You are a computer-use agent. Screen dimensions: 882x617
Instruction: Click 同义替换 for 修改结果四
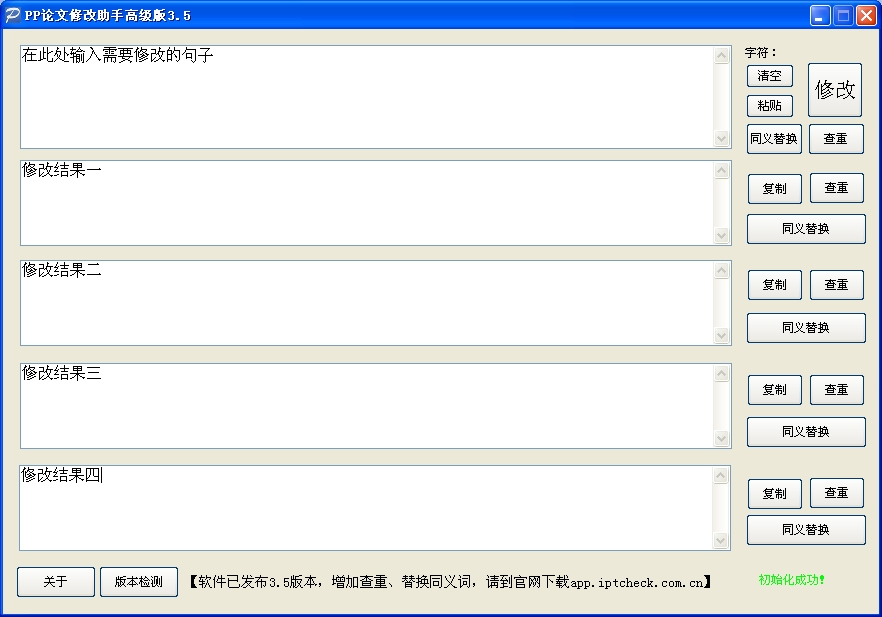click(806, 530)
